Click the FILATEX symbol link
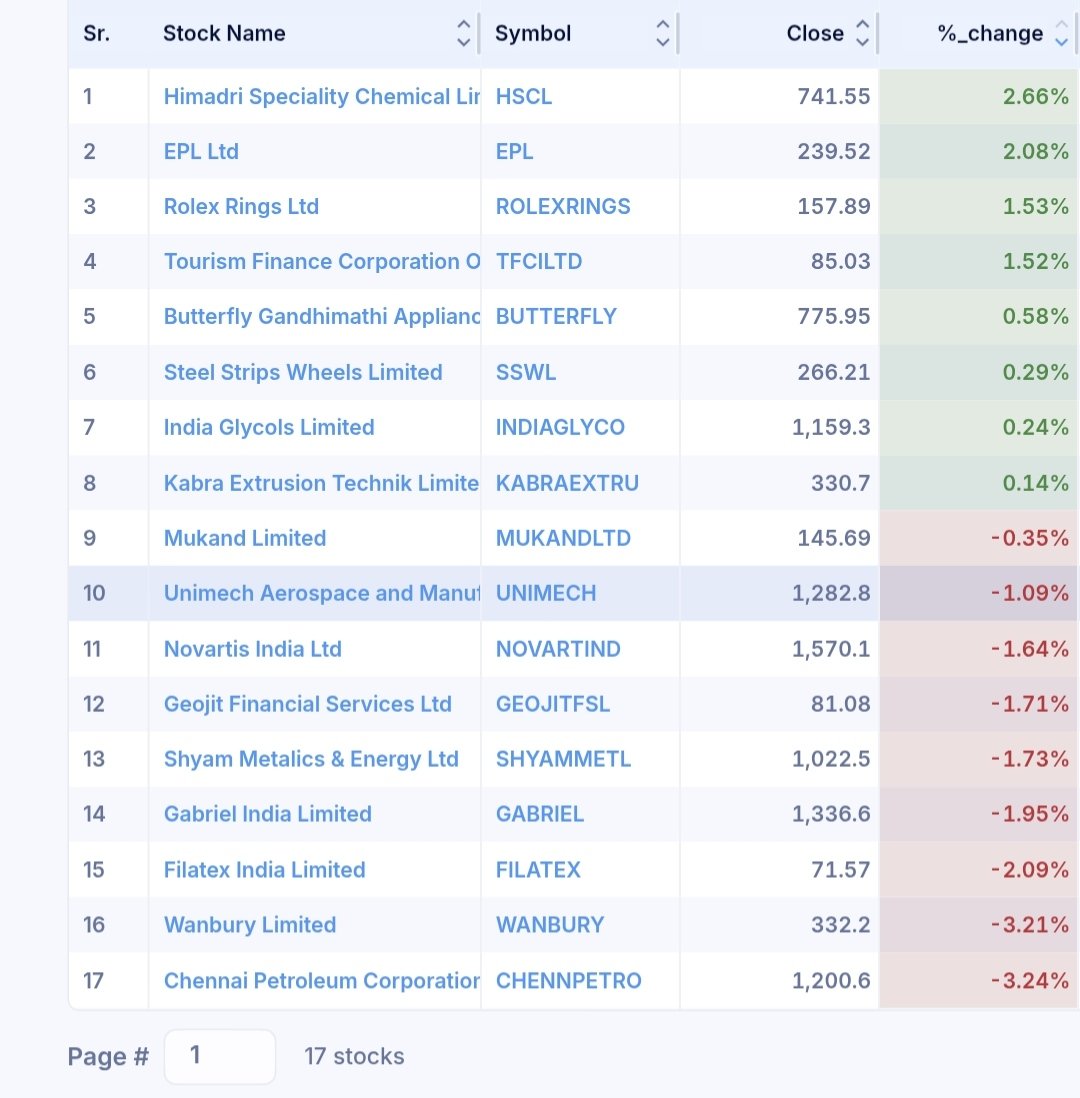Viewport: 1080px width, 1098px height. (x=538, y=870)
